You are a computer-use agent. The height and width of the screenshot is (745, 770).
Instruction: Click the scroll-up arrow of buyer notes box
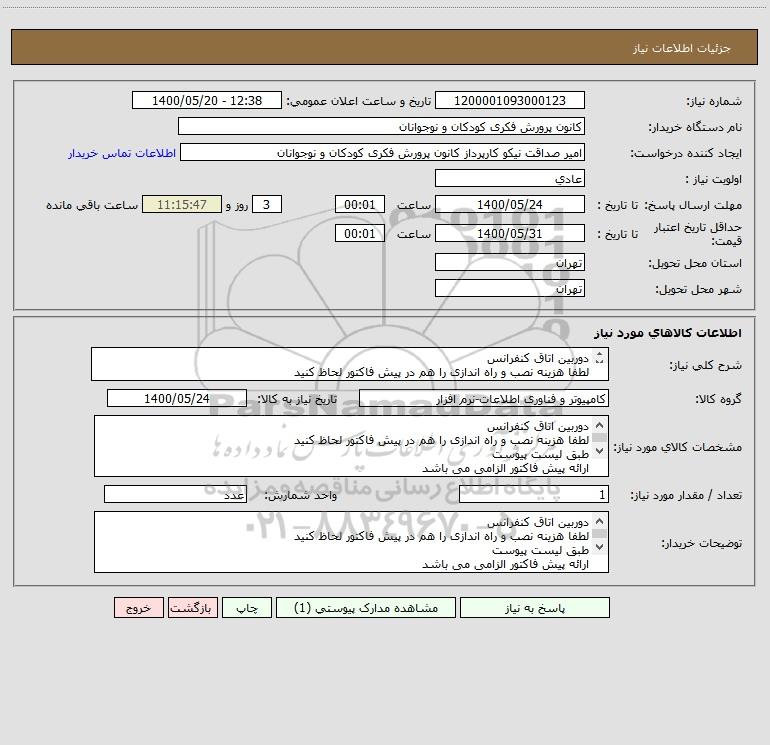point(599,521)
